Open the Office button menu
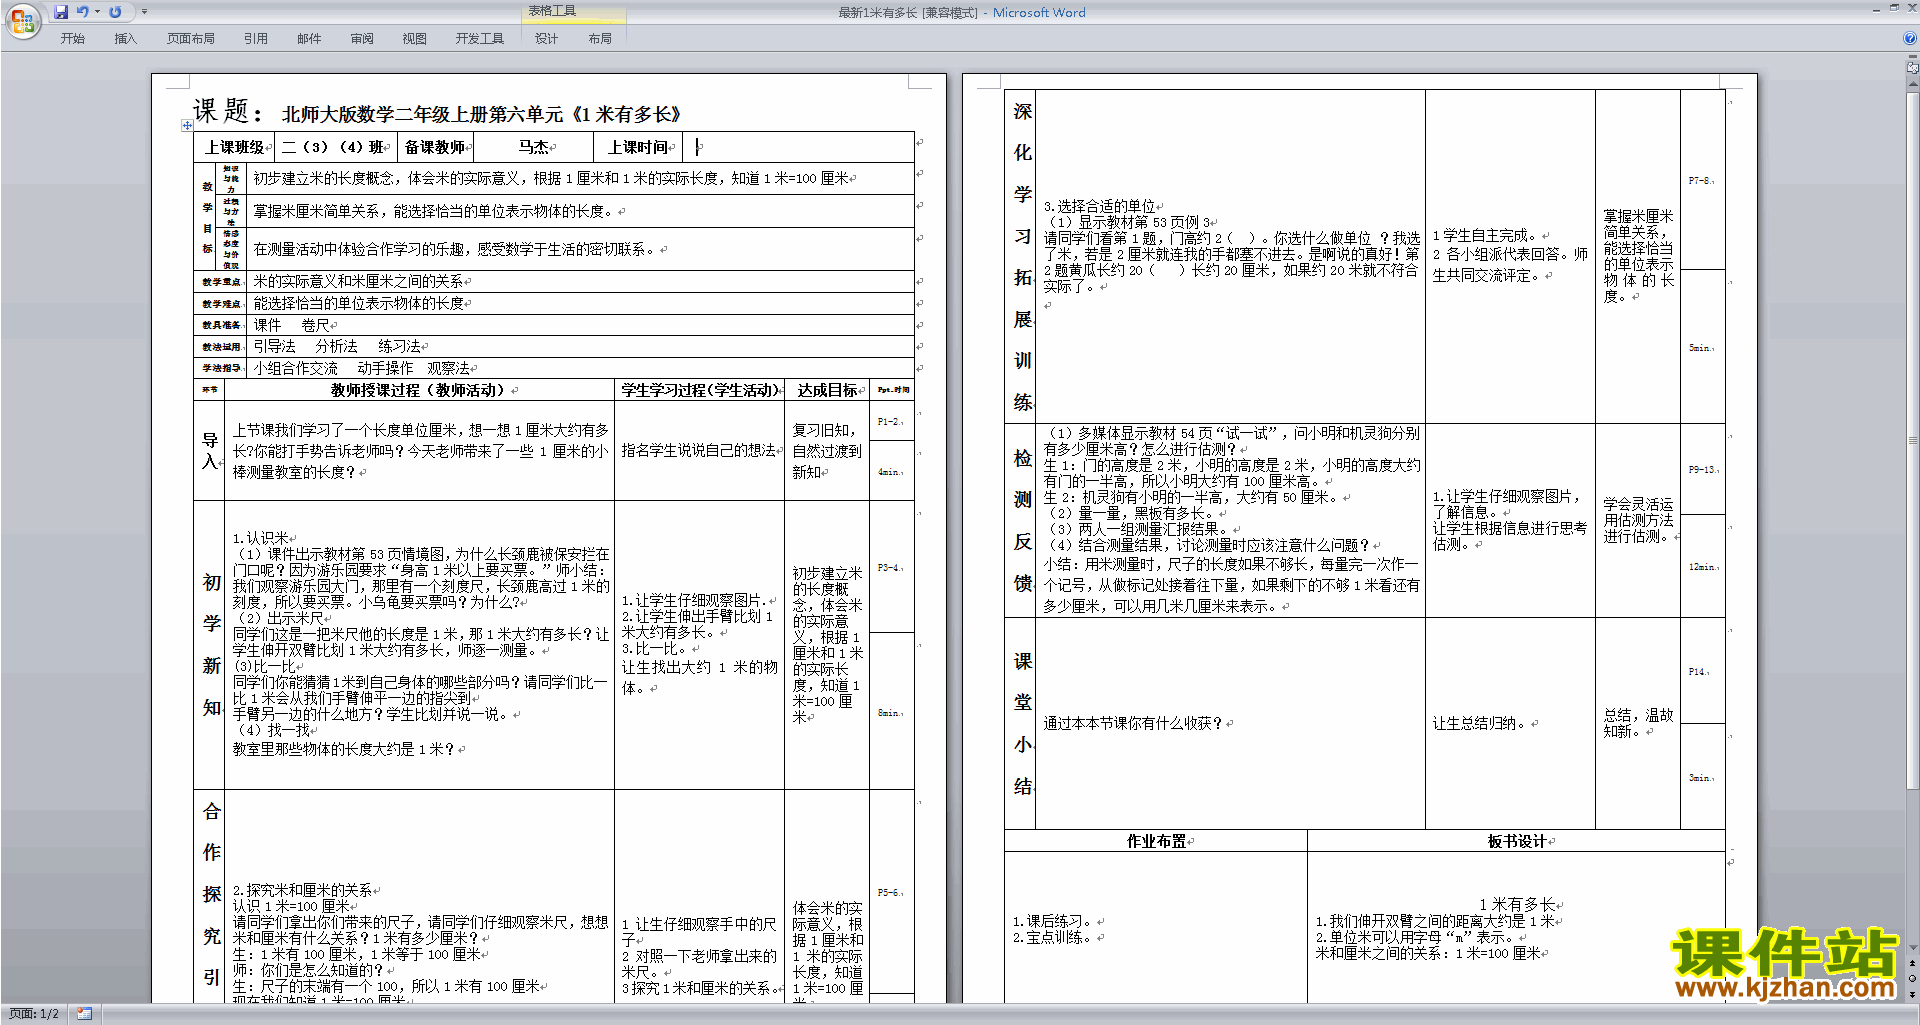 [x=22, y=20]
